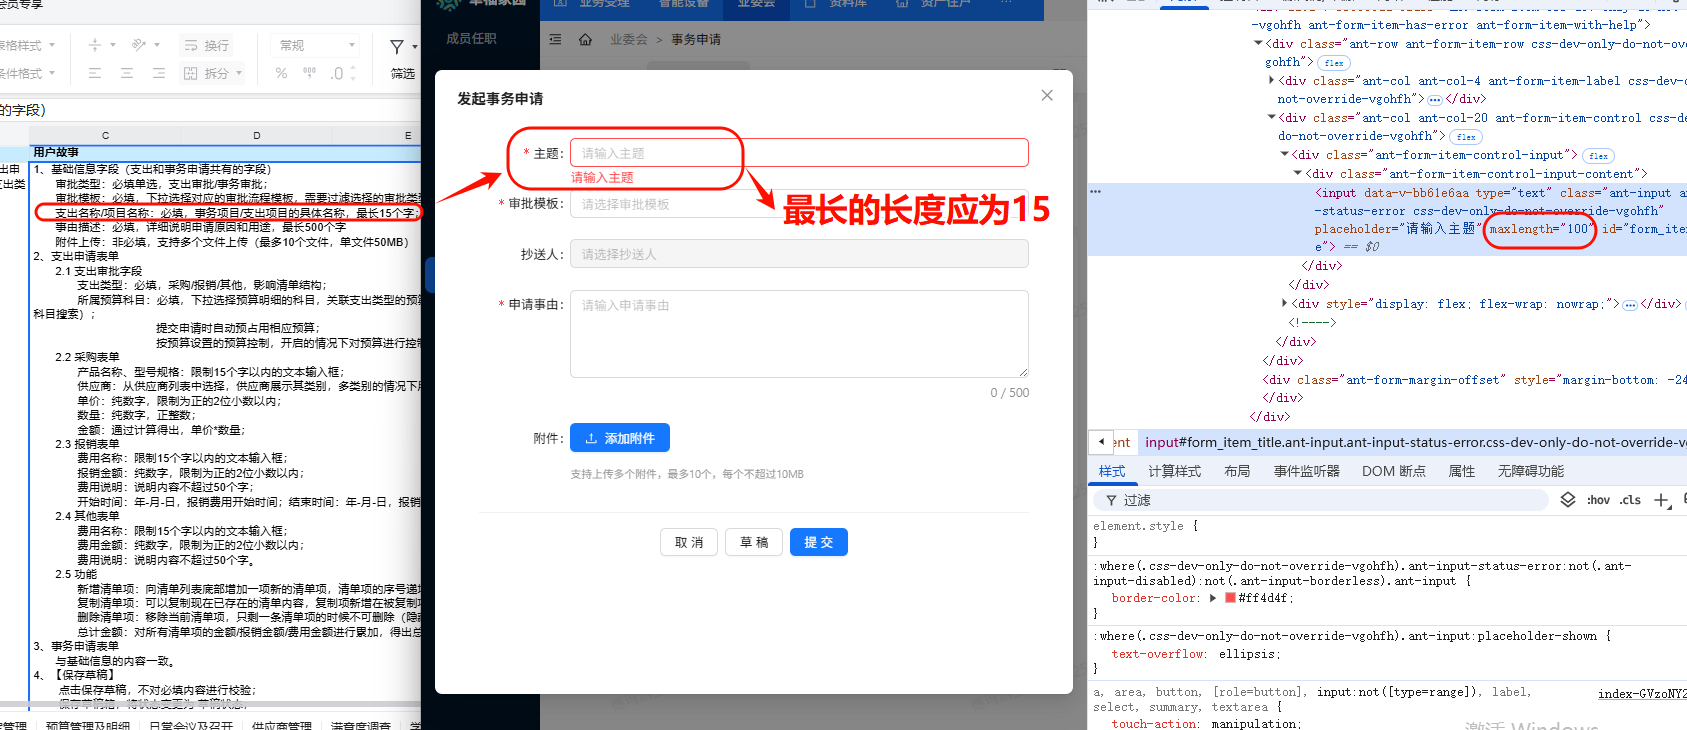
Task: Click the breadcrumb left scroll arrow in DevTools
Action: click(1101, 442)
